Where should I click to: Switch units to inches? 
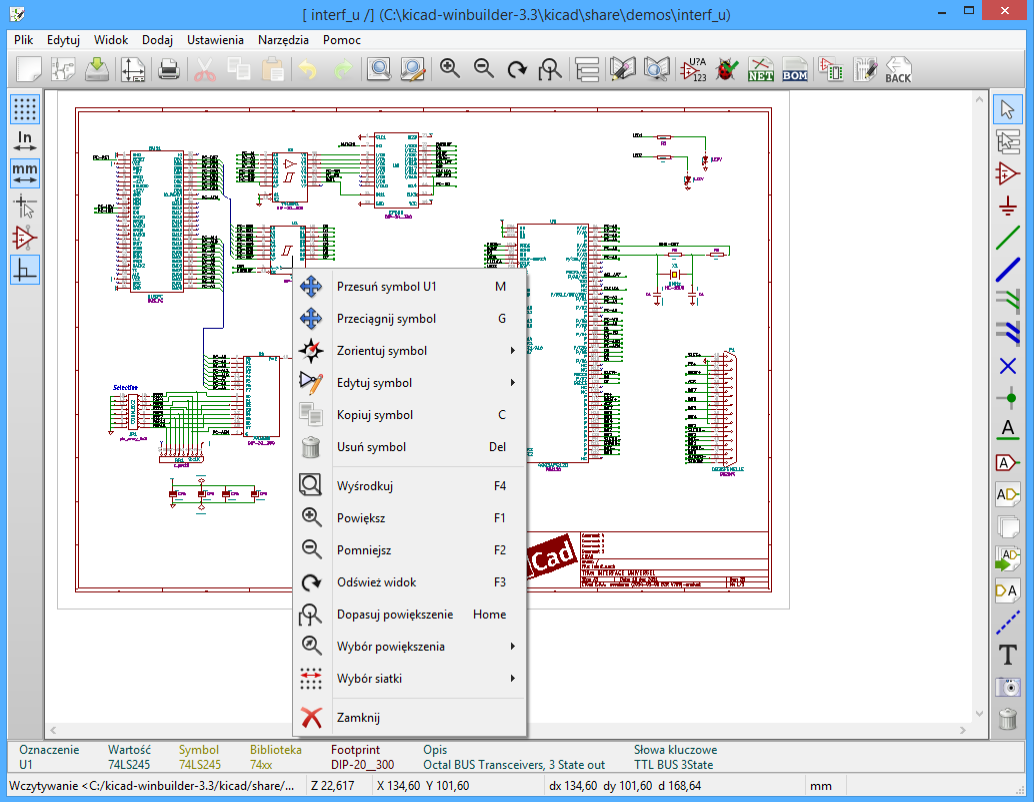pos(25,140)
